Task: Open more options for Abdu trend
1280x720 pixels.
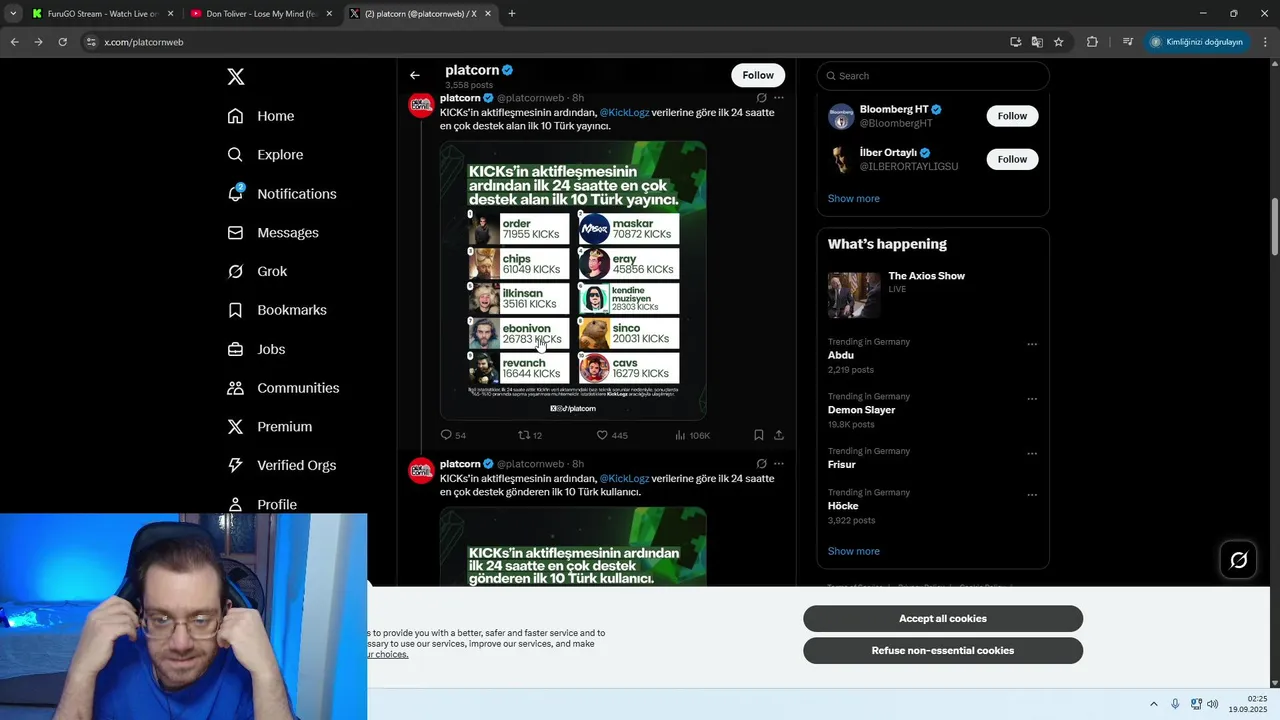Action: 1032,344
